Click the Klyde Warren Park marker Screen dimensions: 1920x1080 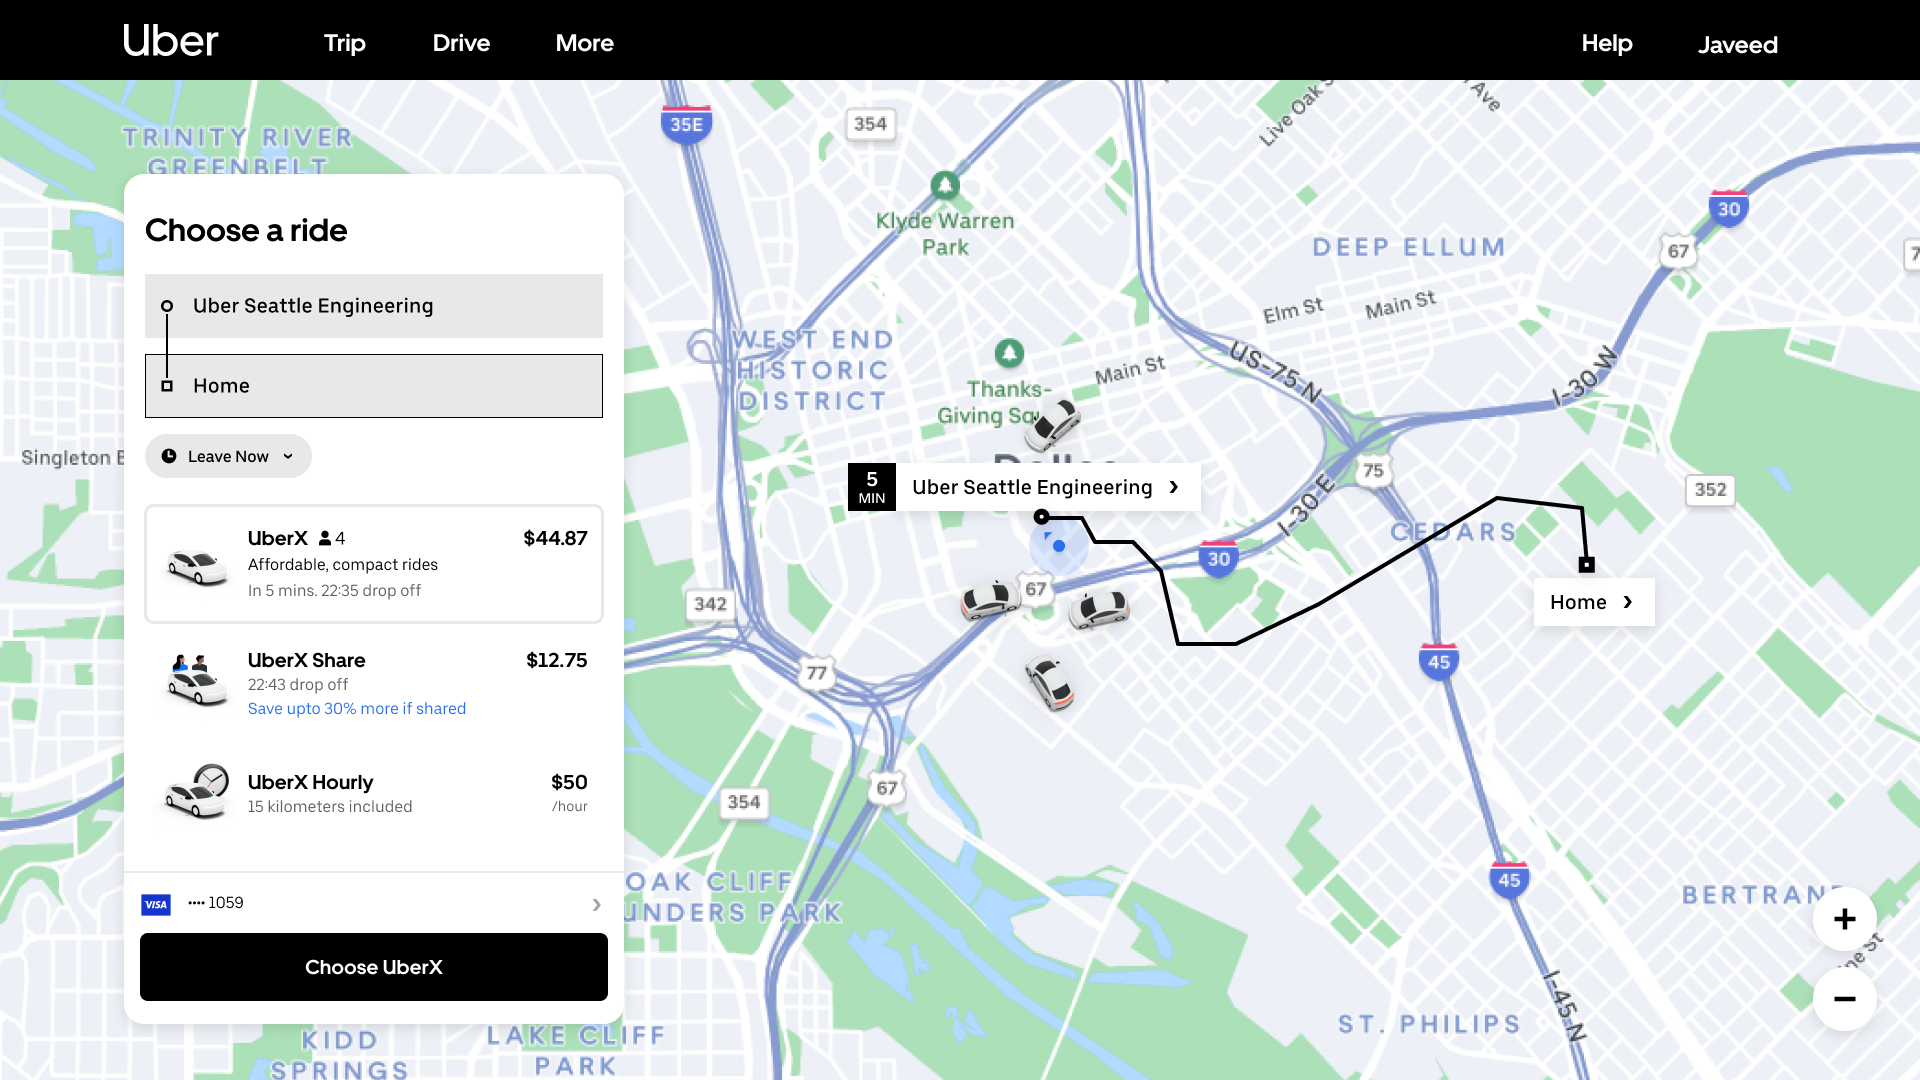point(945,185)
